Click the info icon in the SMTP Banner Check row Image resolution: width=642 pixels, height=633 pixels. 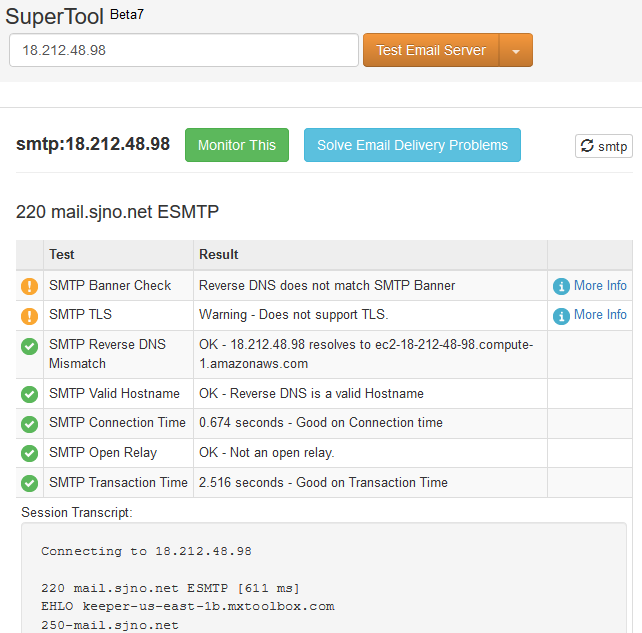561,286
